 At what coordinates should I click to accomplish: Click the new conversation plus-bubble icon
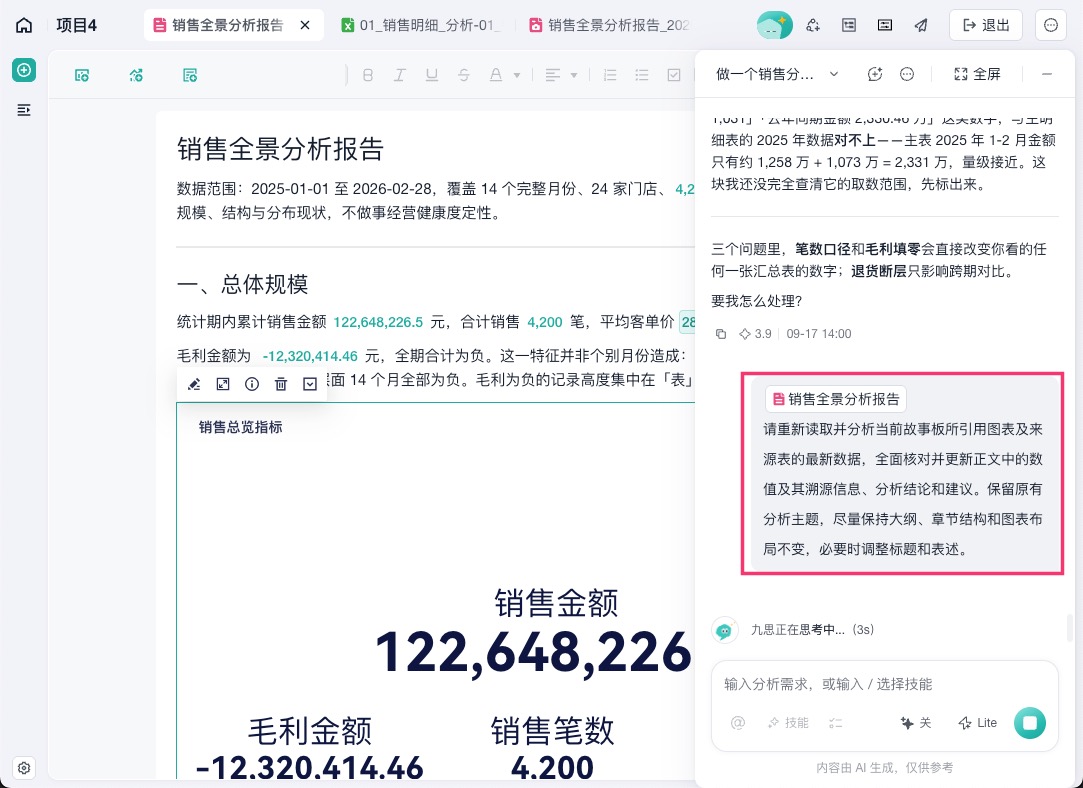tap(875, 74)
